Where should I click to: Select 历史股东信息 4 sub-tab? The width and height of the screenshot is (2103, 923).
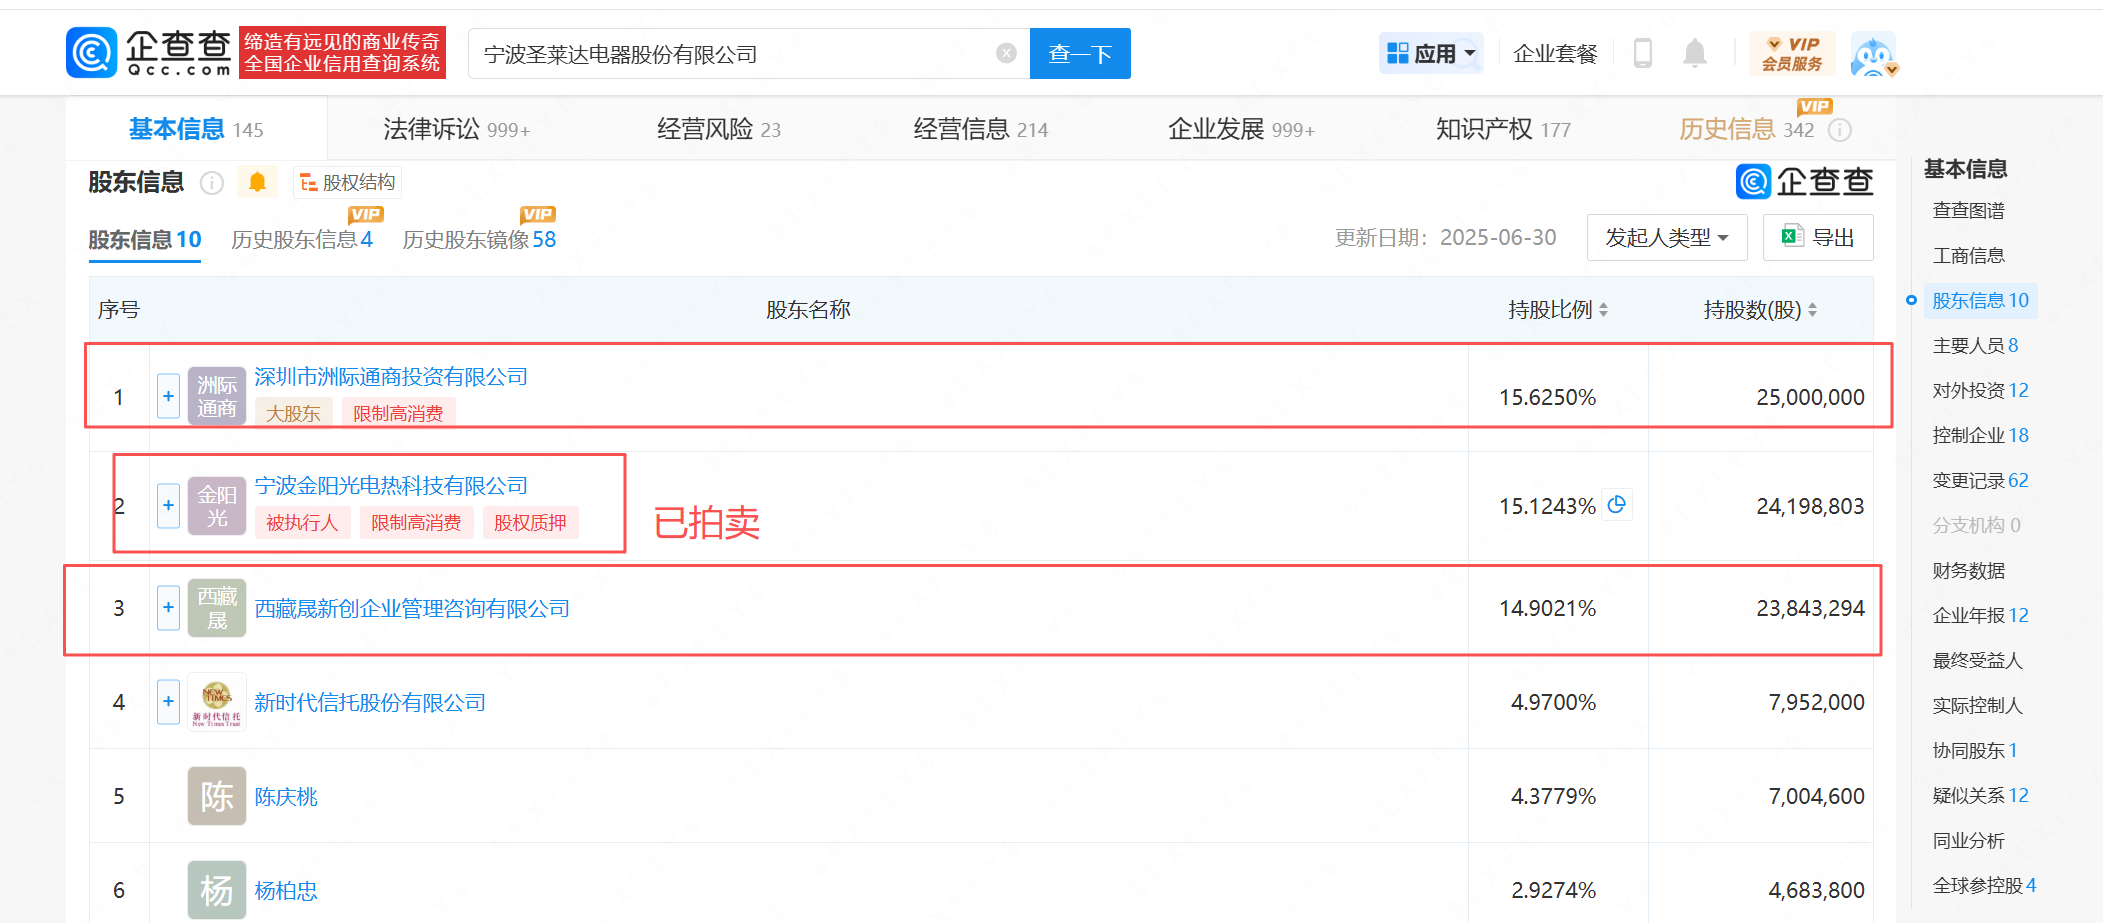coord(302,240)
